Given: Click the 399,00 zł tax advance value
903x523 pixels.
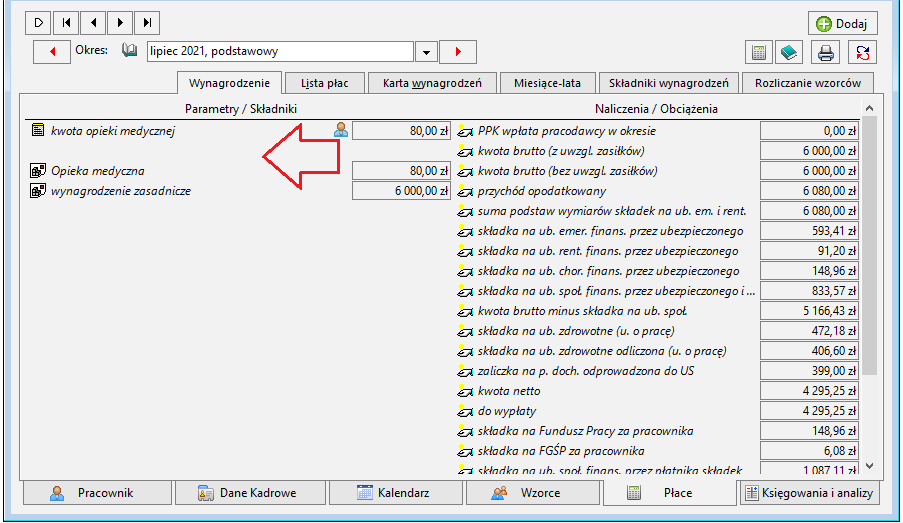Looking at the screenshot, I should (809, 371).
